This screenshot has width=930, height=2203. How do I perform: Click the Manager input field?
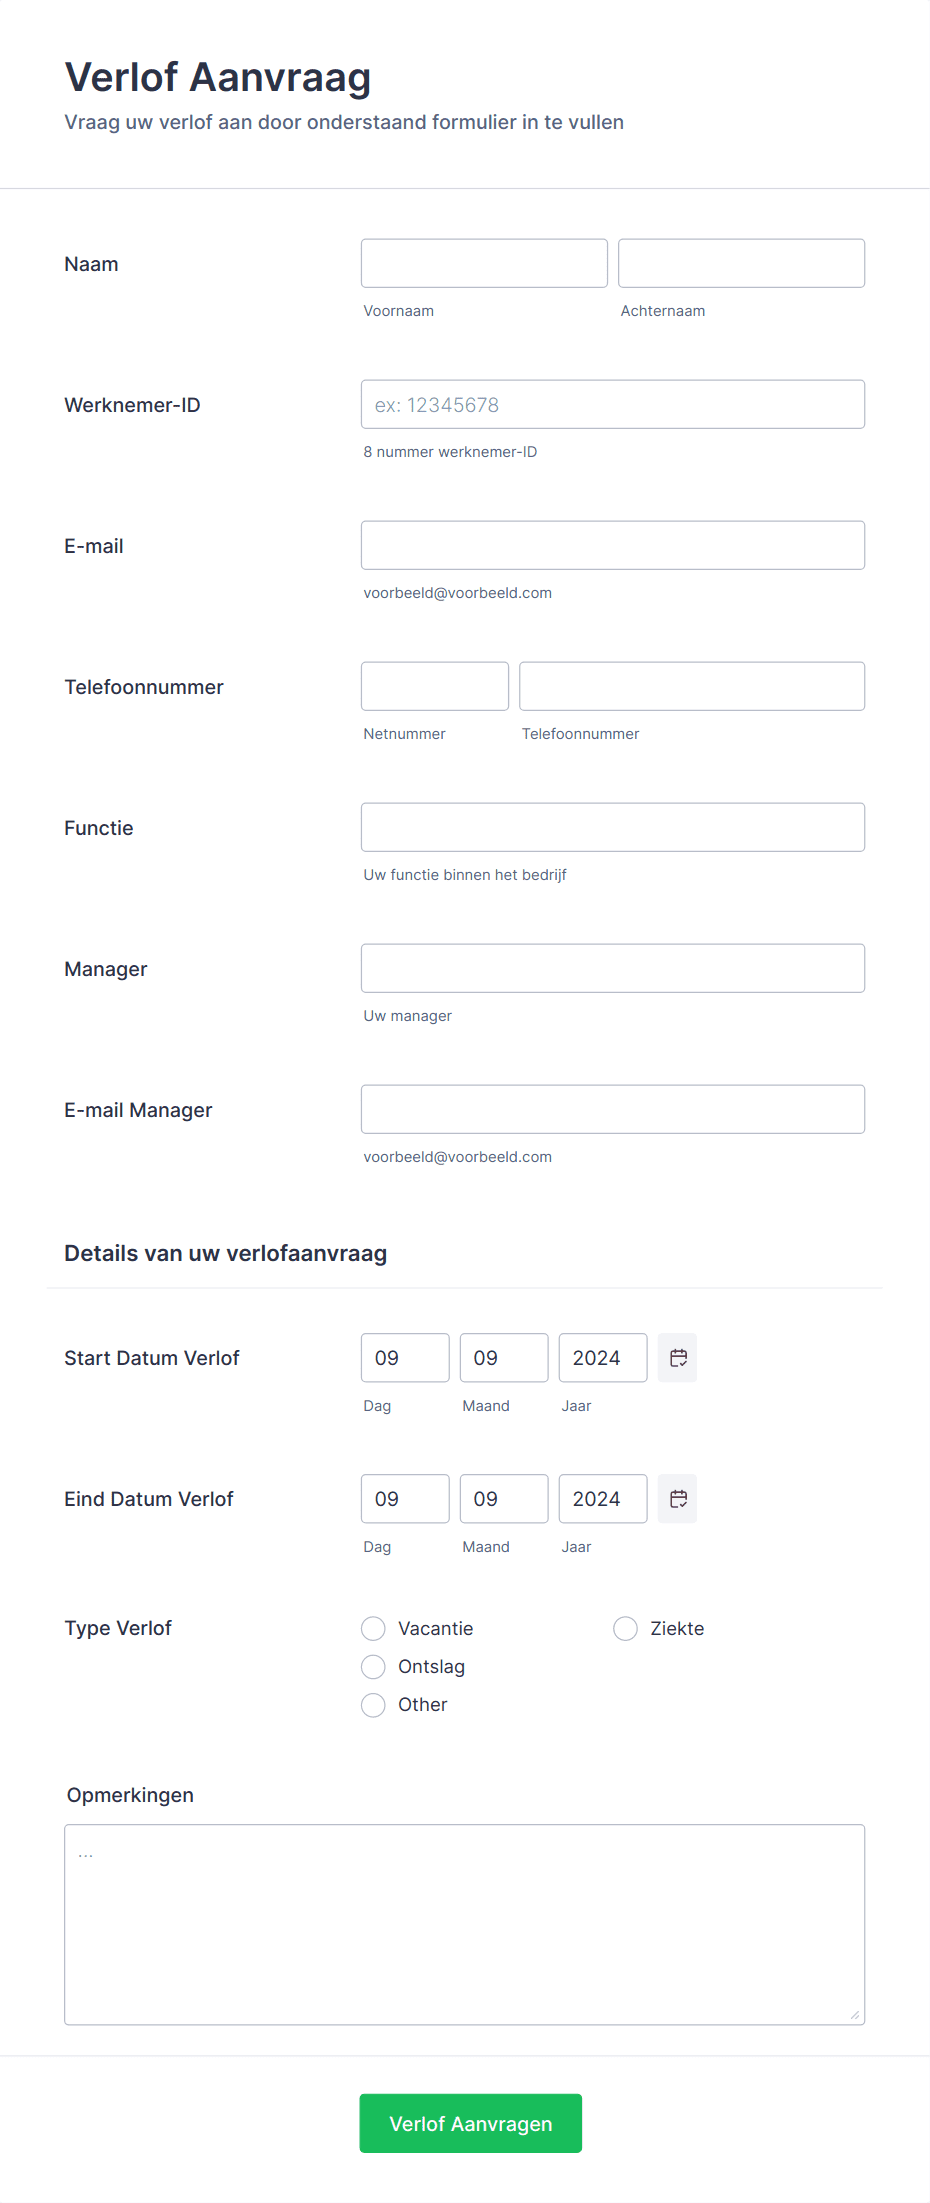click(x=612, y=968)
